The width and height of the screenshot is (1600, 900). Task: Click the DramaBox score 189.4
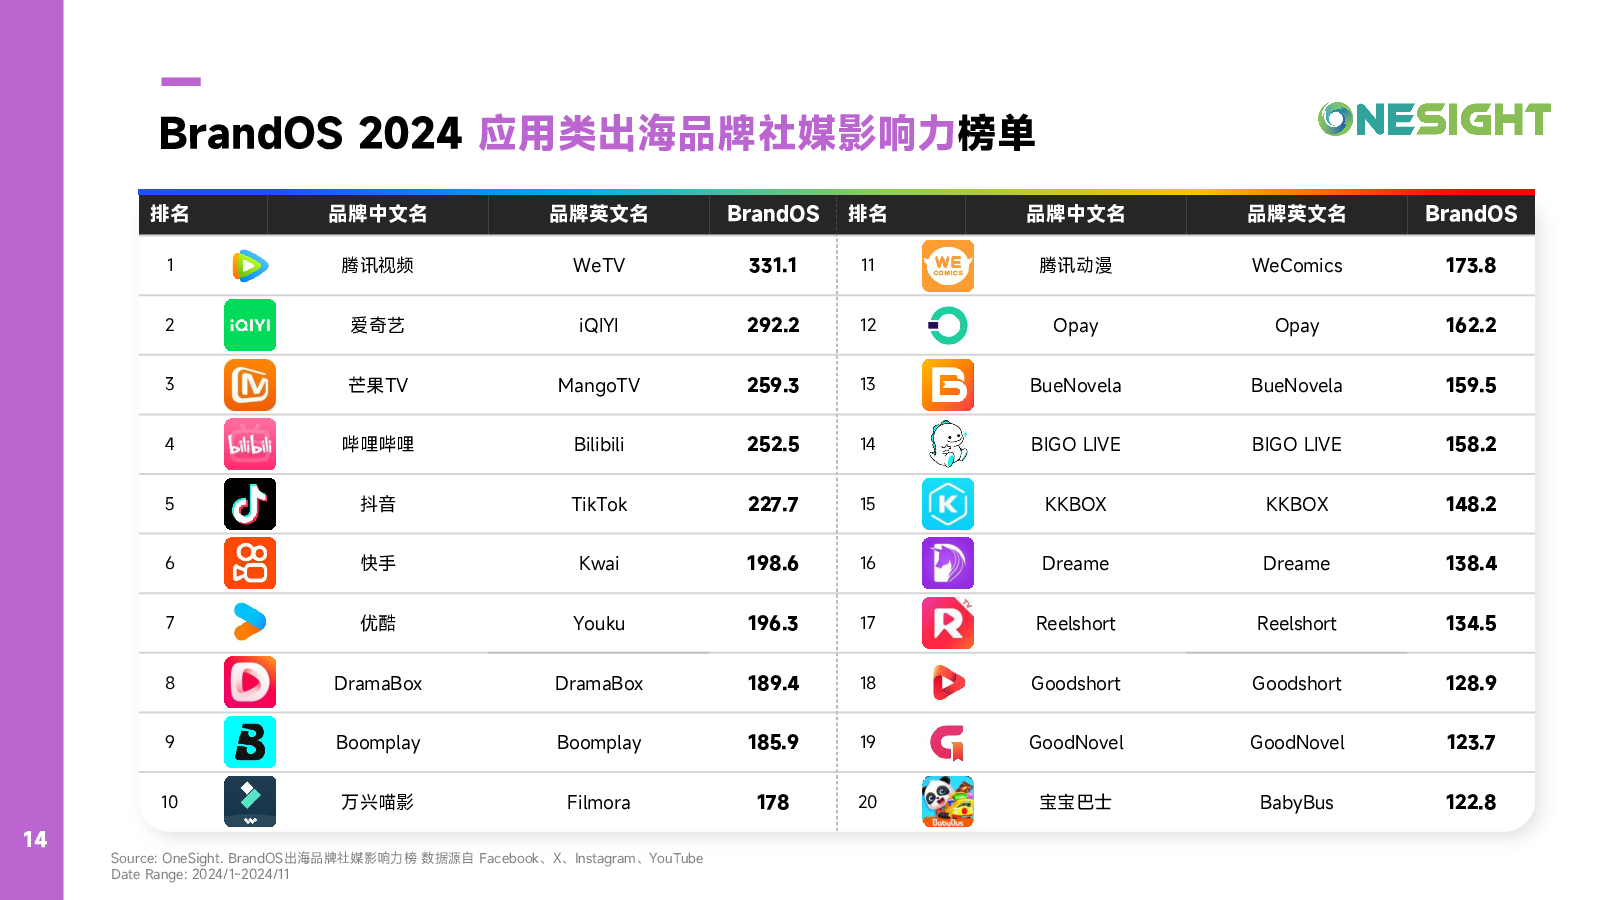coord(773,683)
